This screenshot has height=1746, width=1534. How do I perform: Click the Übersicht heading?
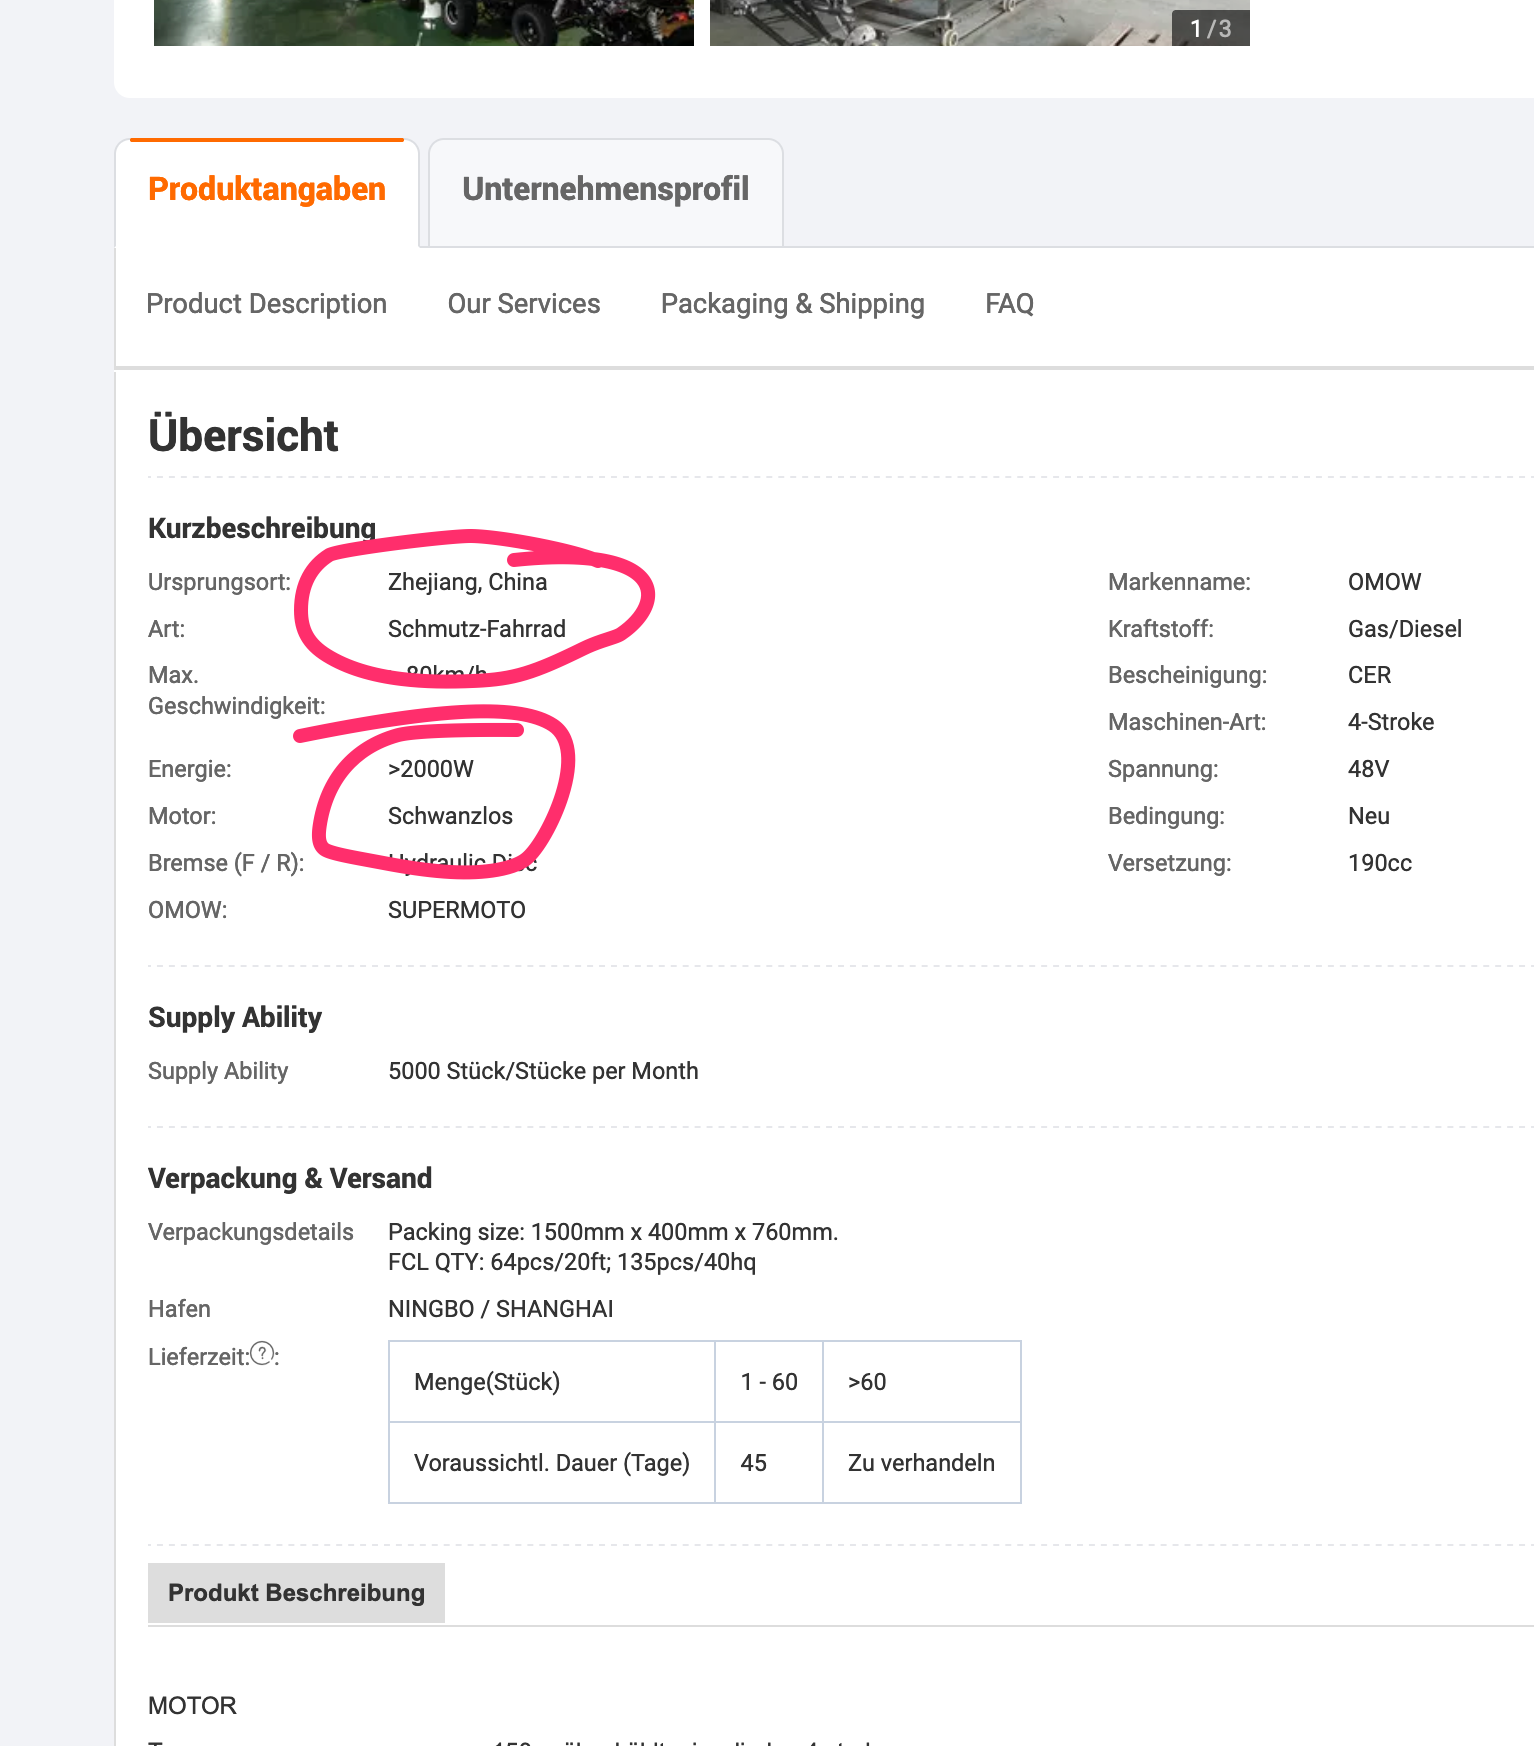[x=243, y=436]
